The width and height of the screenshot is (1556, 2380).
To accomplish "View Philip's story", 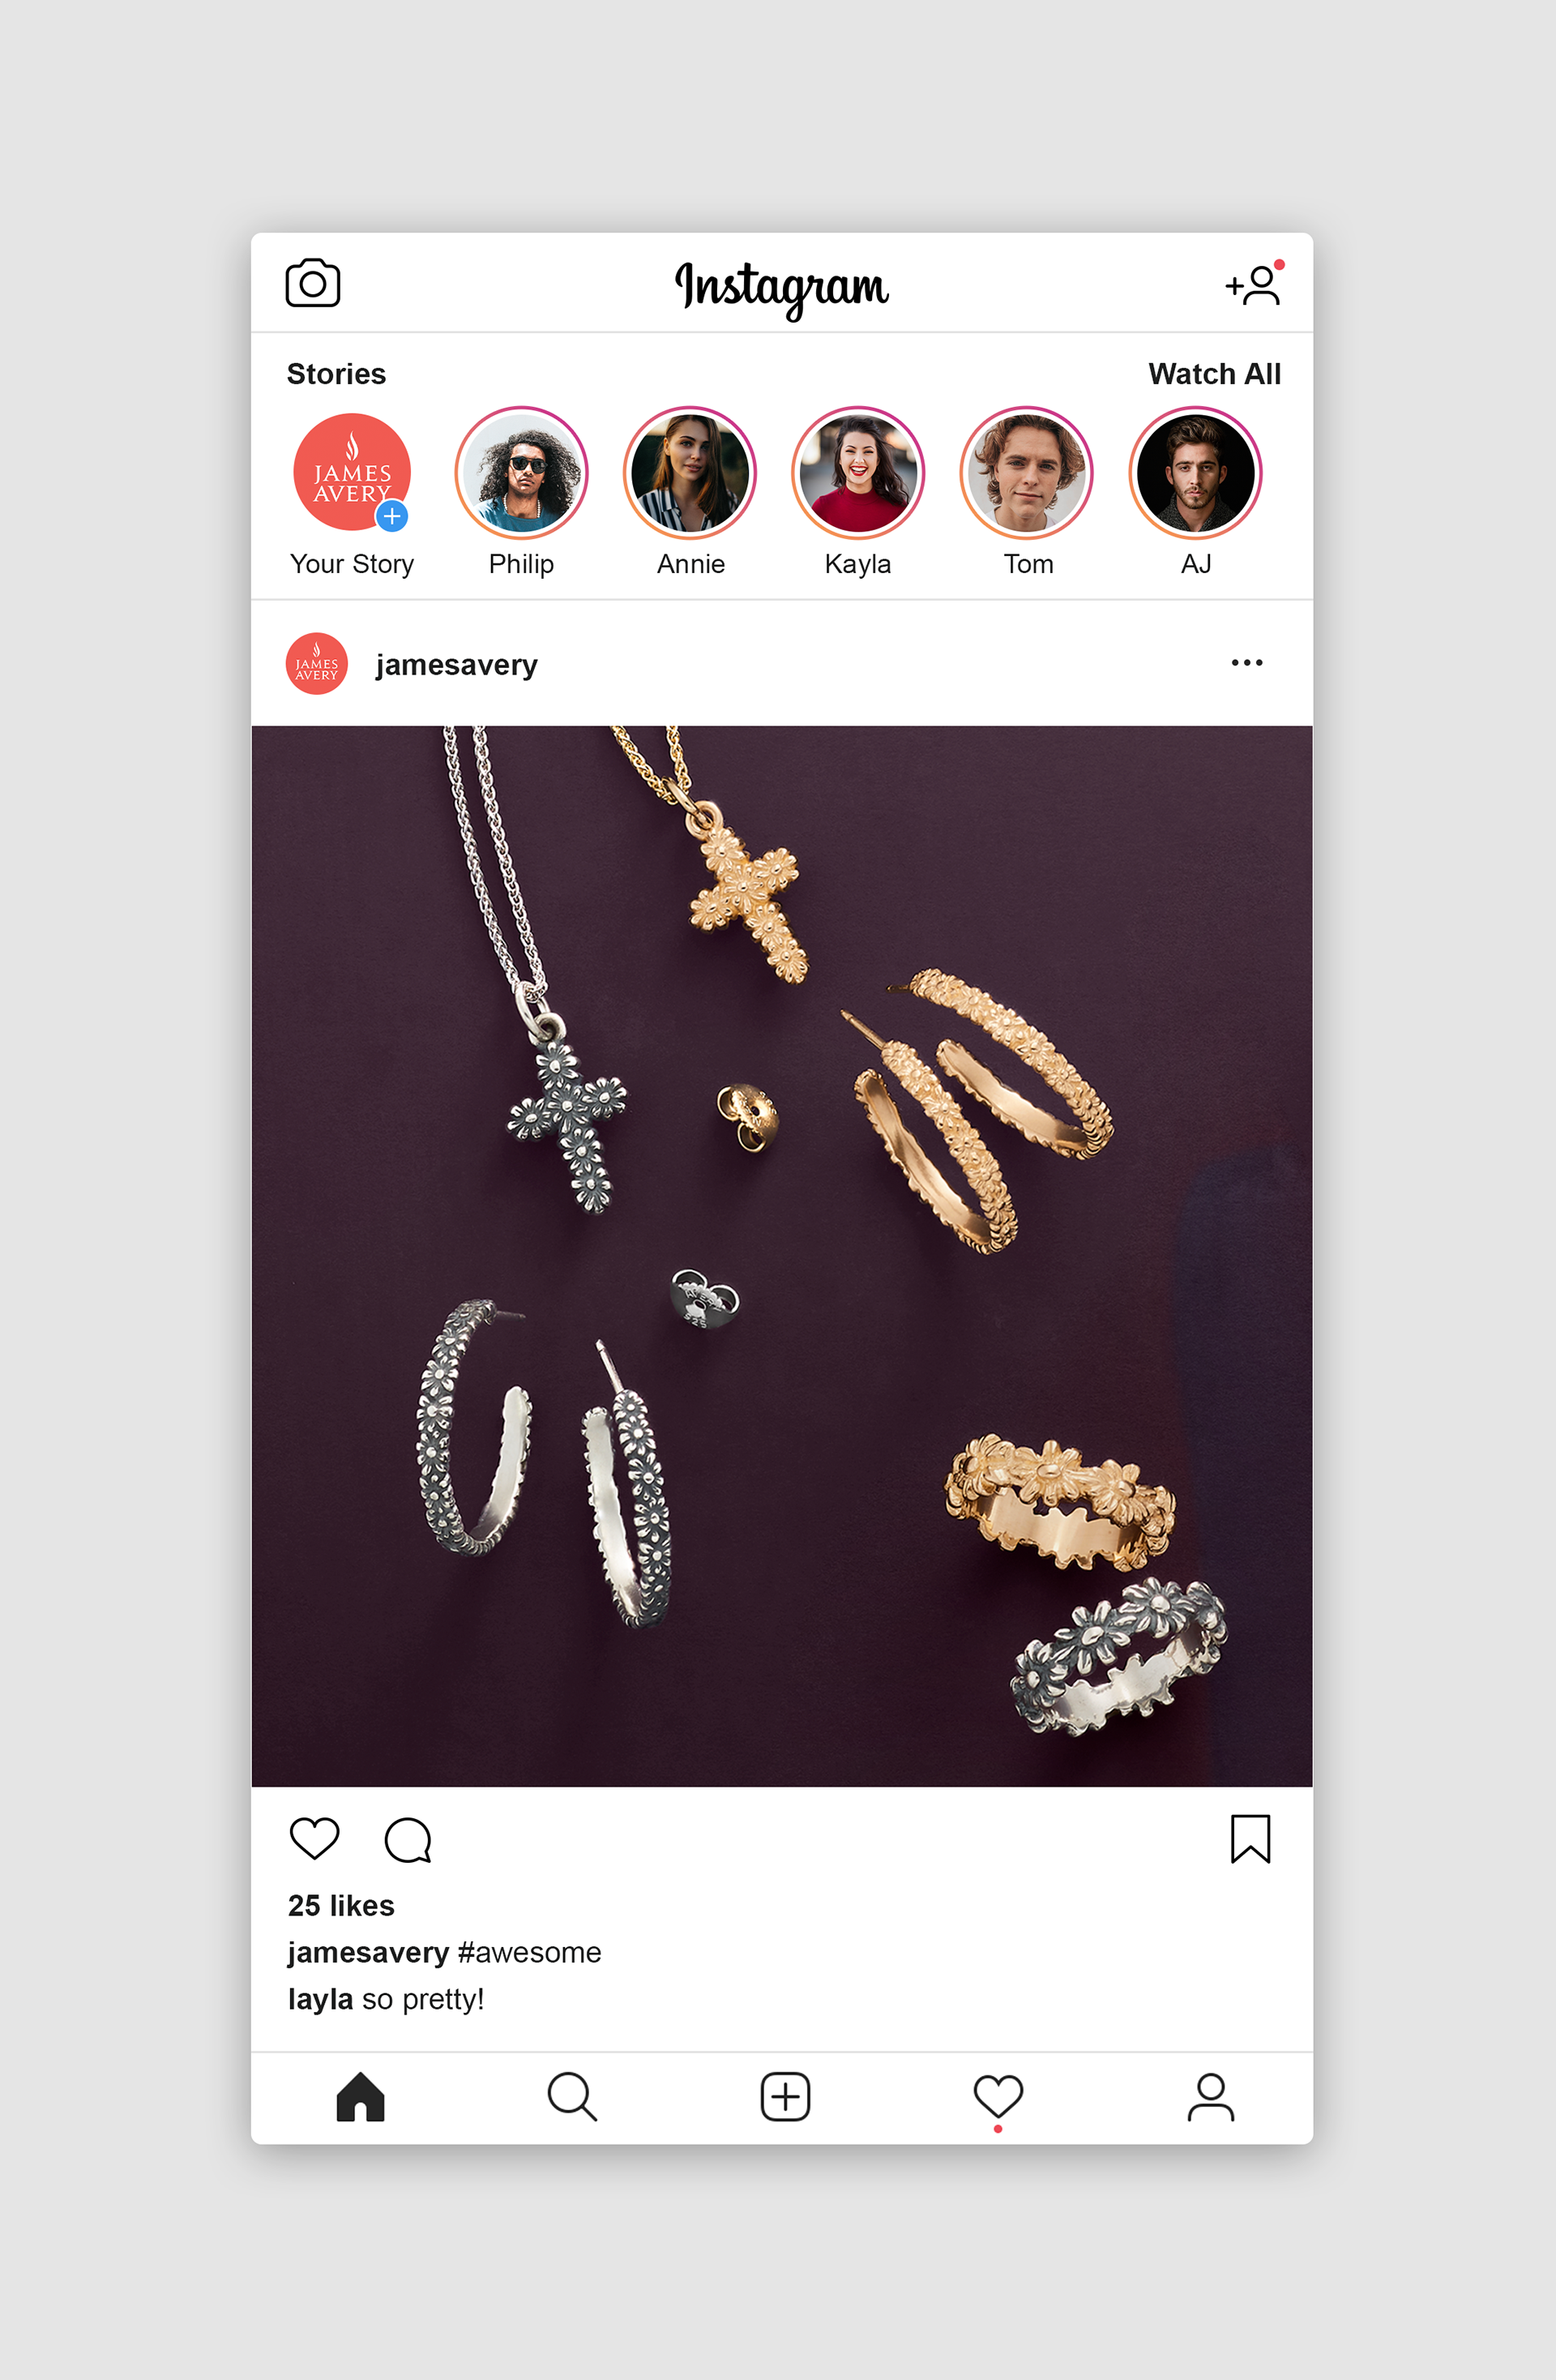I will click(521, 473).
